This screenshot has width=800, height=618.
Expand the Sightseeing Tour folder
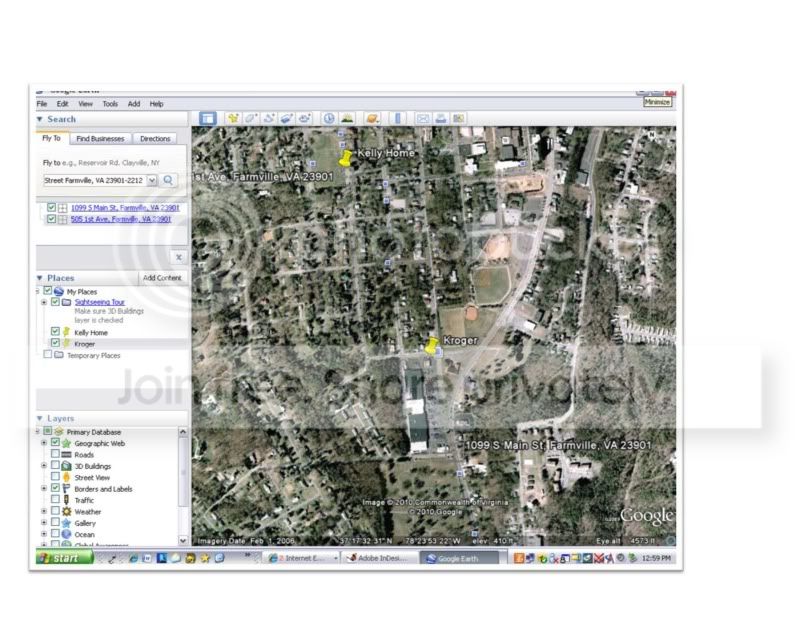coord(44,302)
